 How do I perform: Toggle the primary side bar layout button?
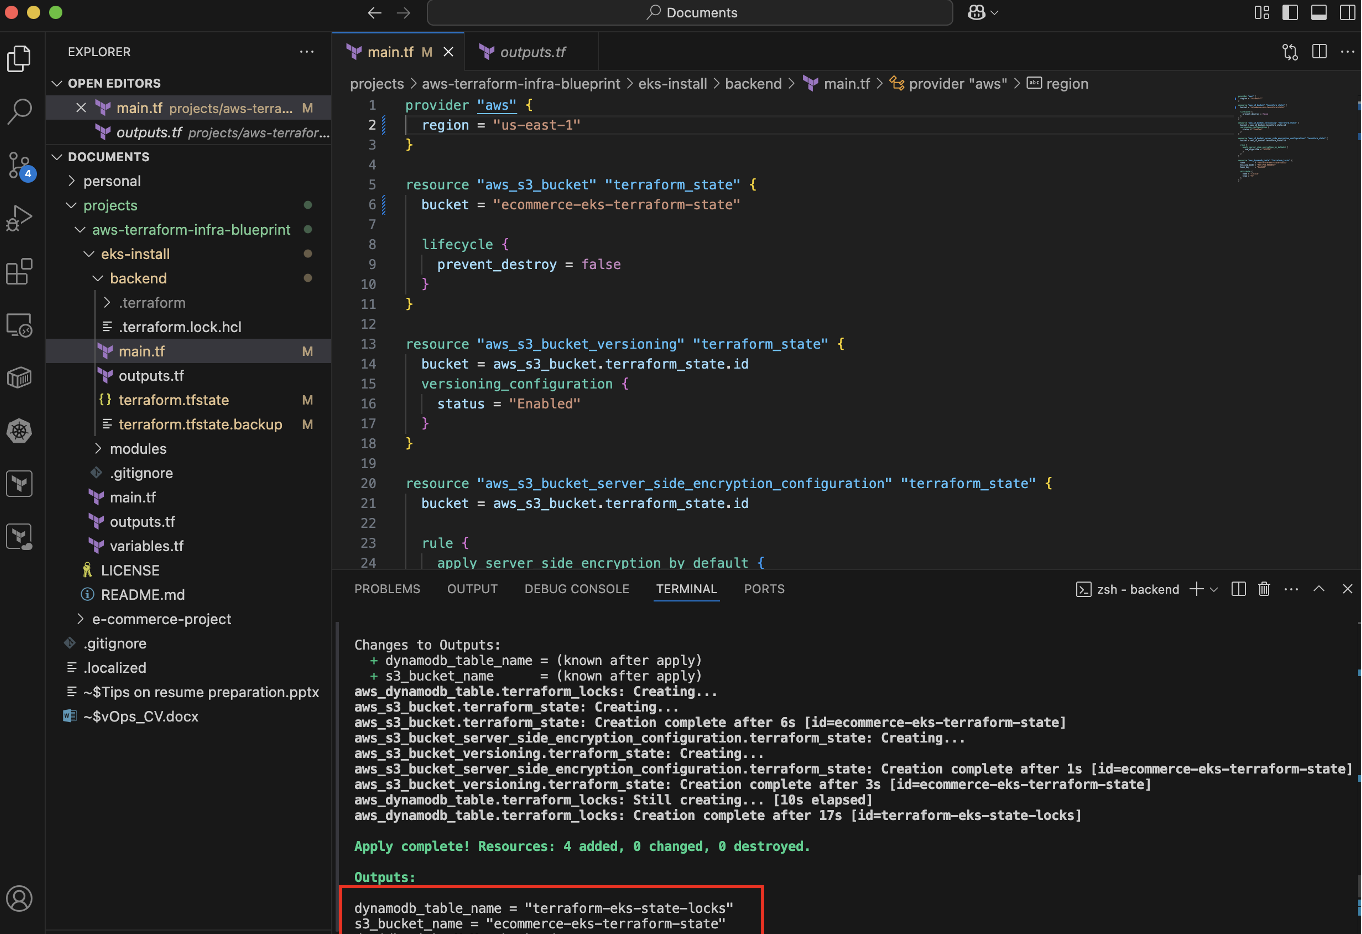[1290, 12]
